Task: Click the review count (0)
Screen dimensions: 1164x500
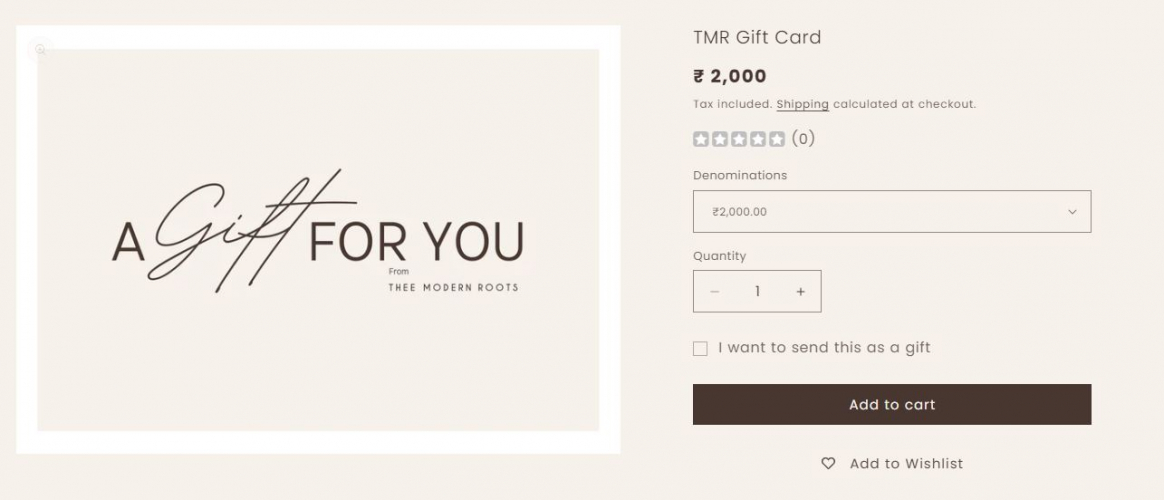Action: 803,139
